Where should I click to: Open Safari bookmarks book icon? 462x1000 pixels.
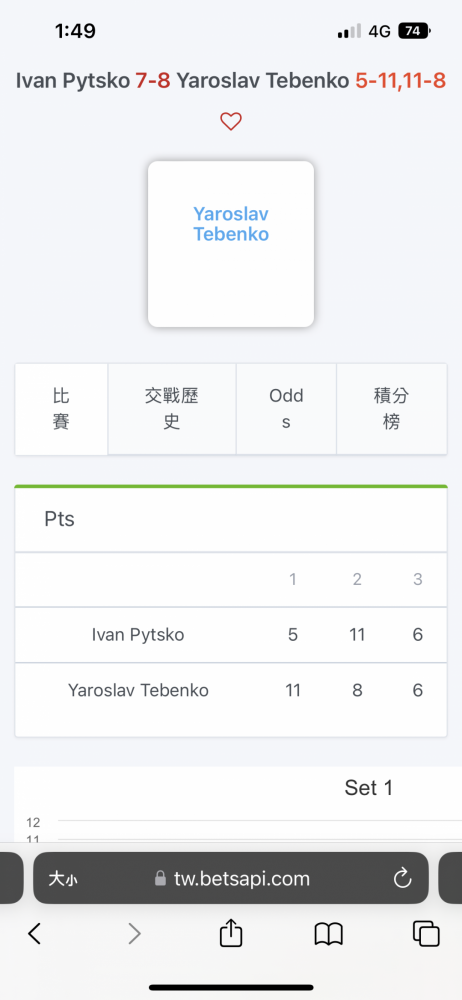(329, 934)
